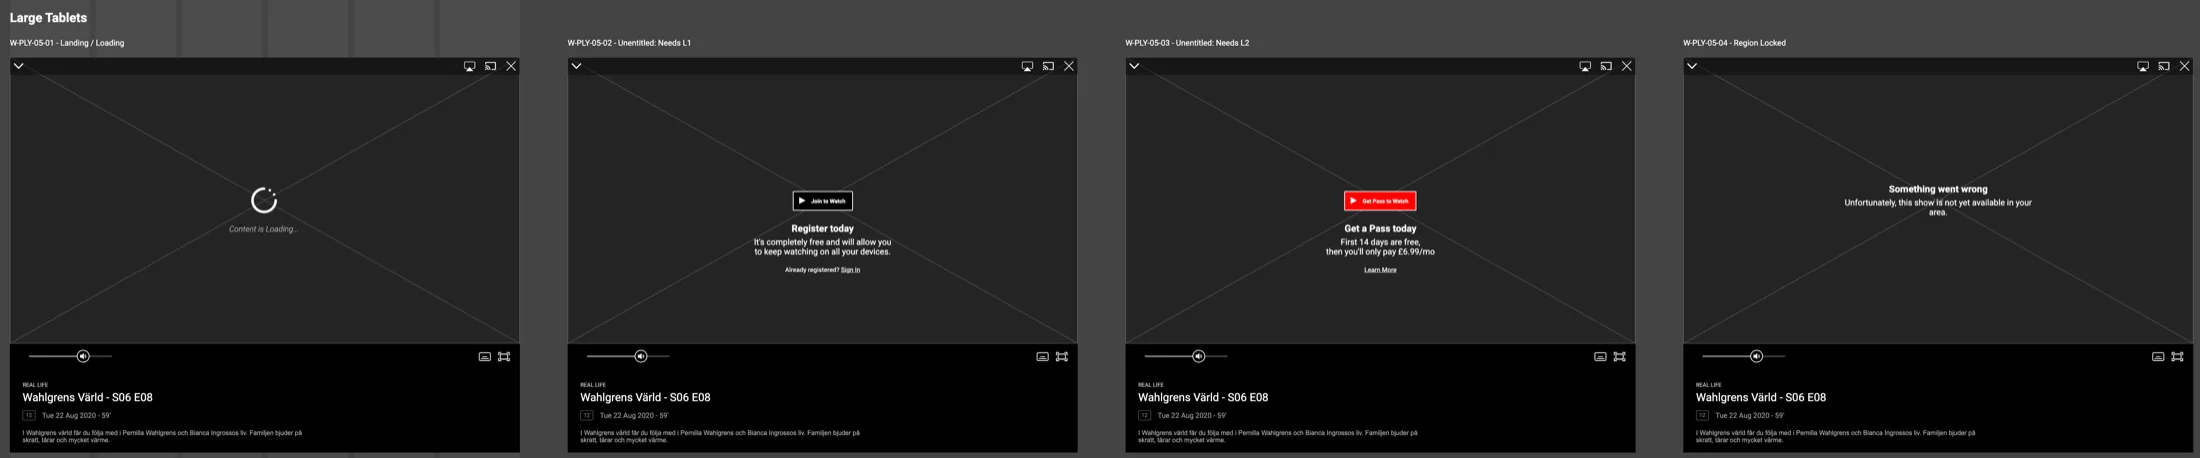
Task: Click the REAL LIFE genre label in the Needs L2 player
Action: coord(1151,385)
